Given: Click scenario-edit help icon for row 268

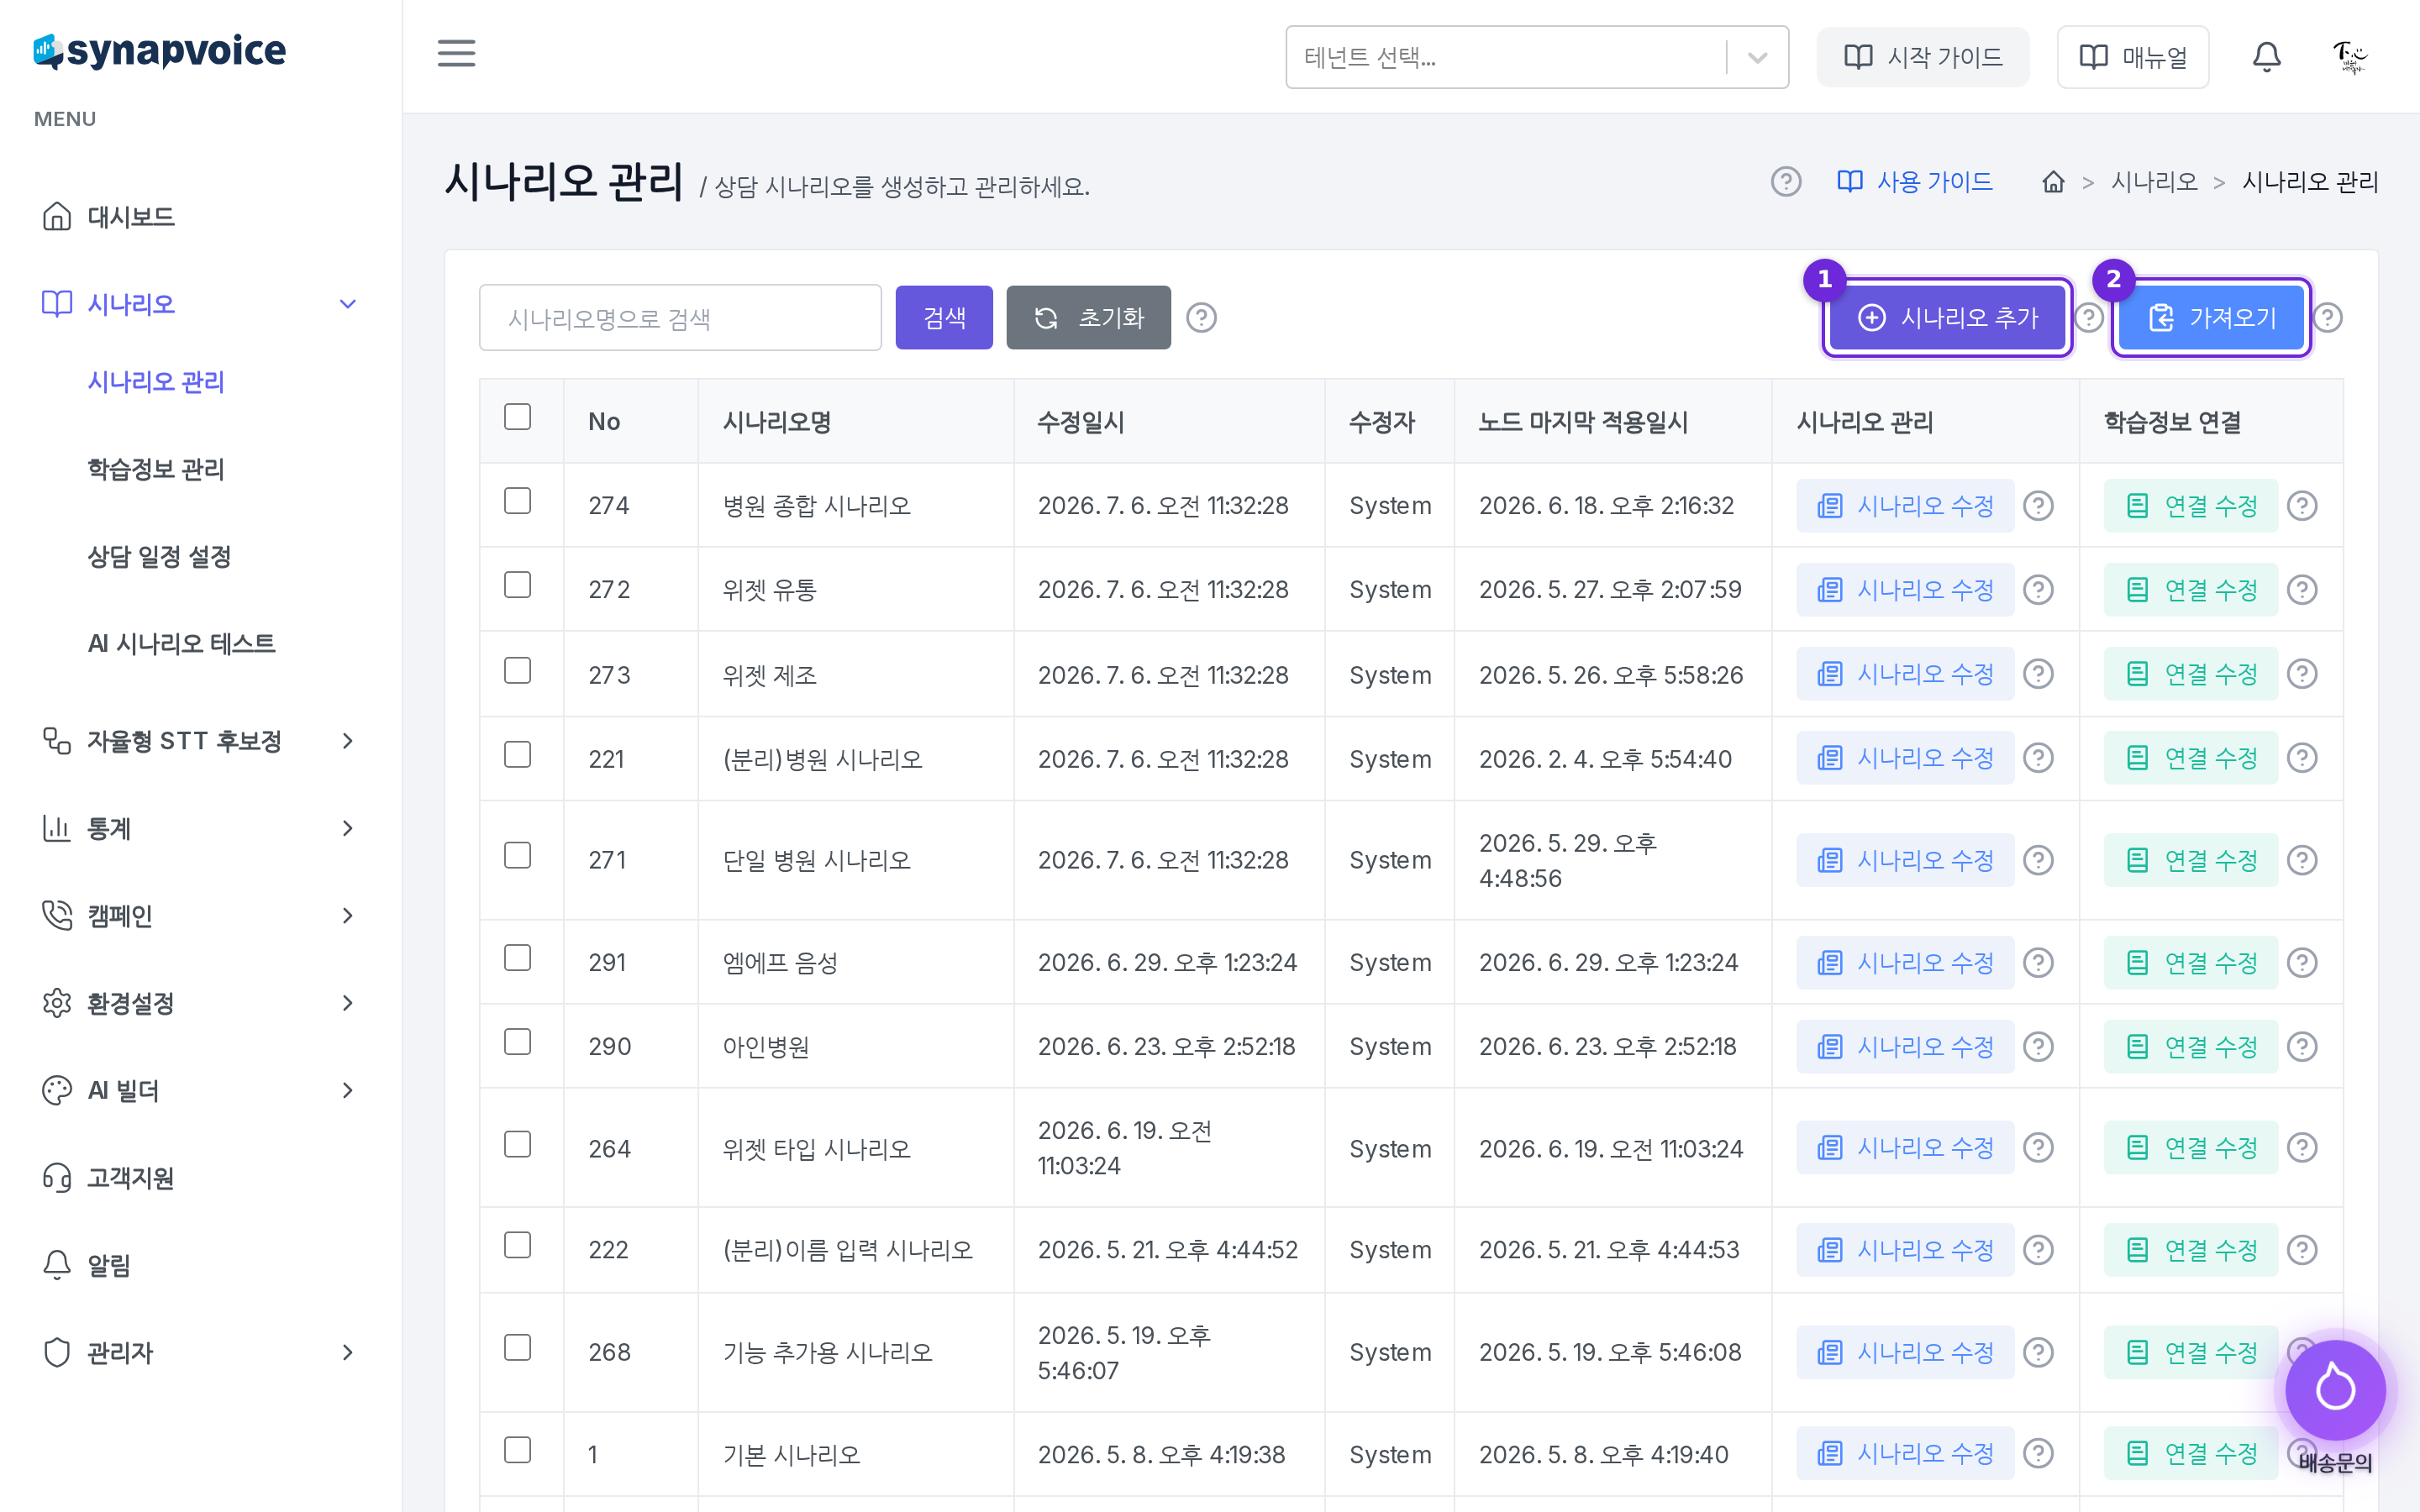Looking at the screenshot, I should coord(2038,1352).
